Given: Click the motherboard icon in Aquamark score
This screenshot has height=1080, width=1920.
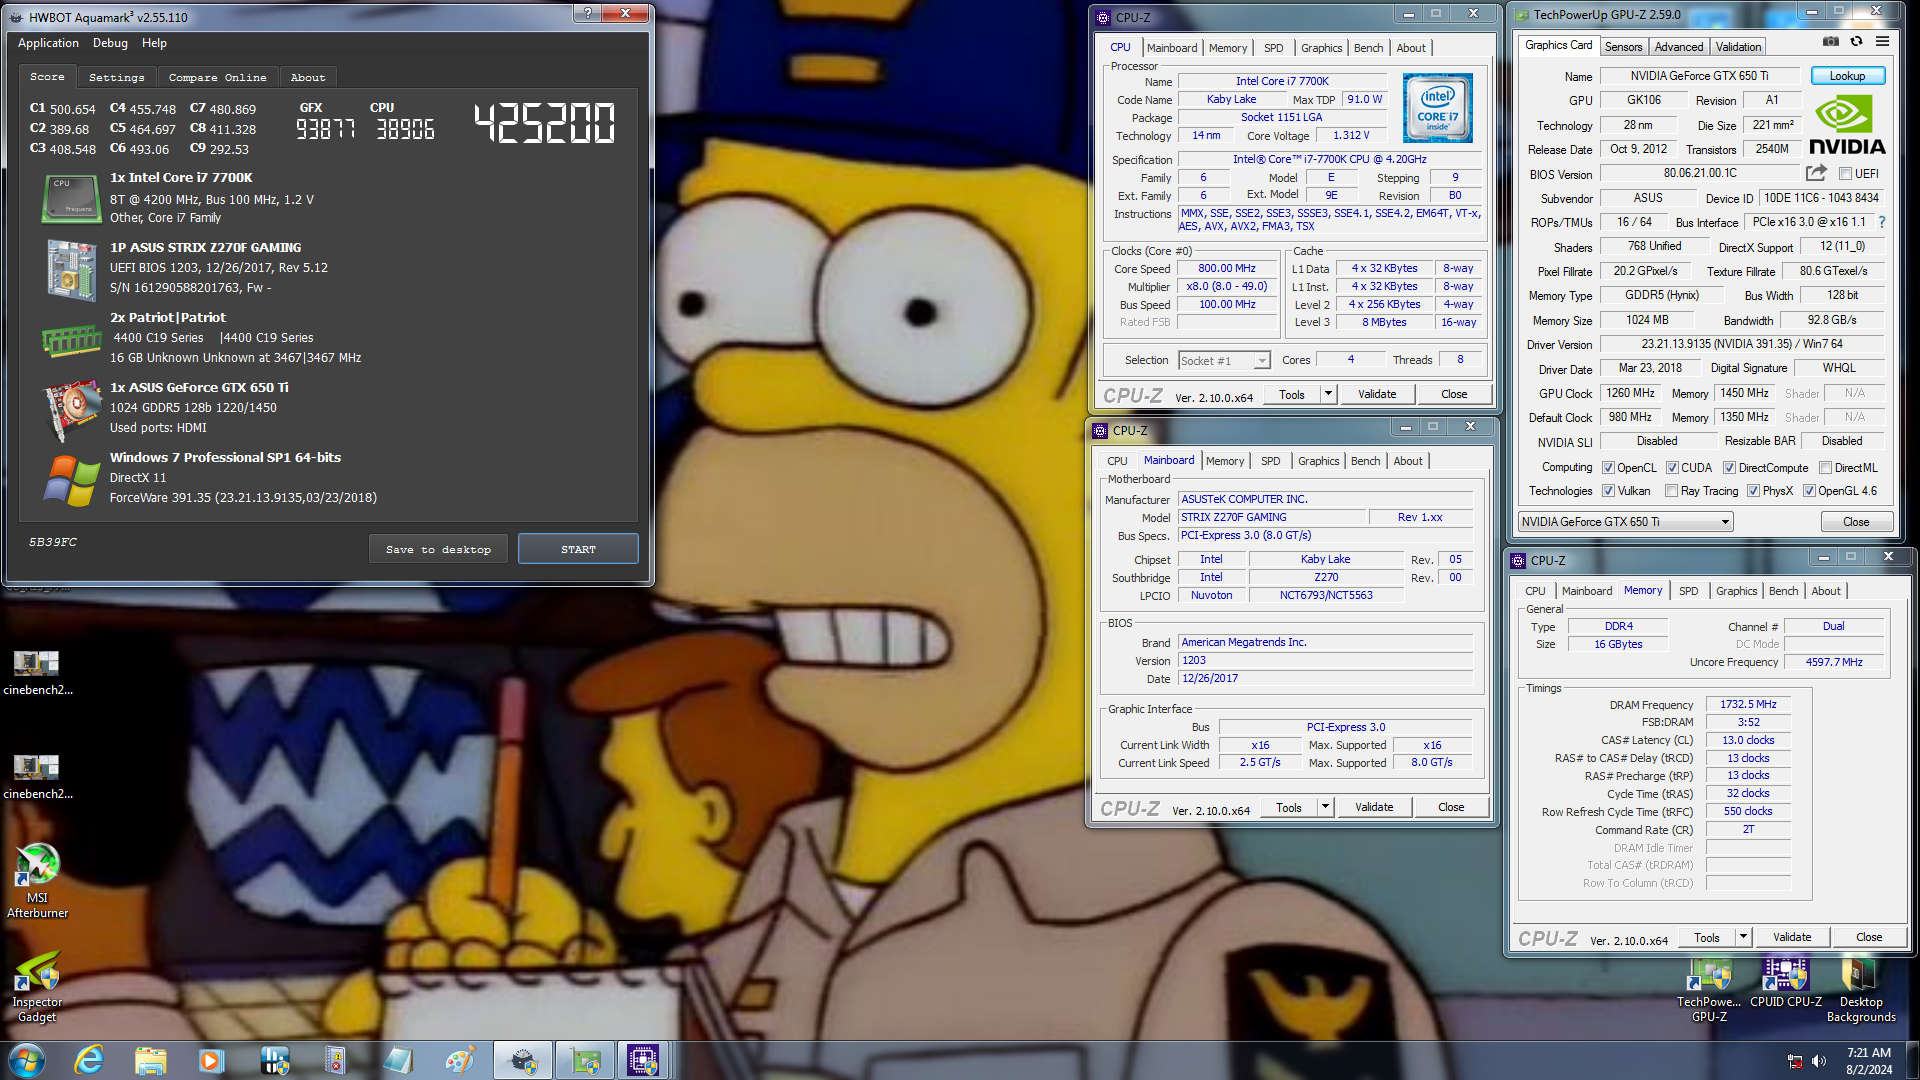Looking at the screenshot, I should coord(71,269).
